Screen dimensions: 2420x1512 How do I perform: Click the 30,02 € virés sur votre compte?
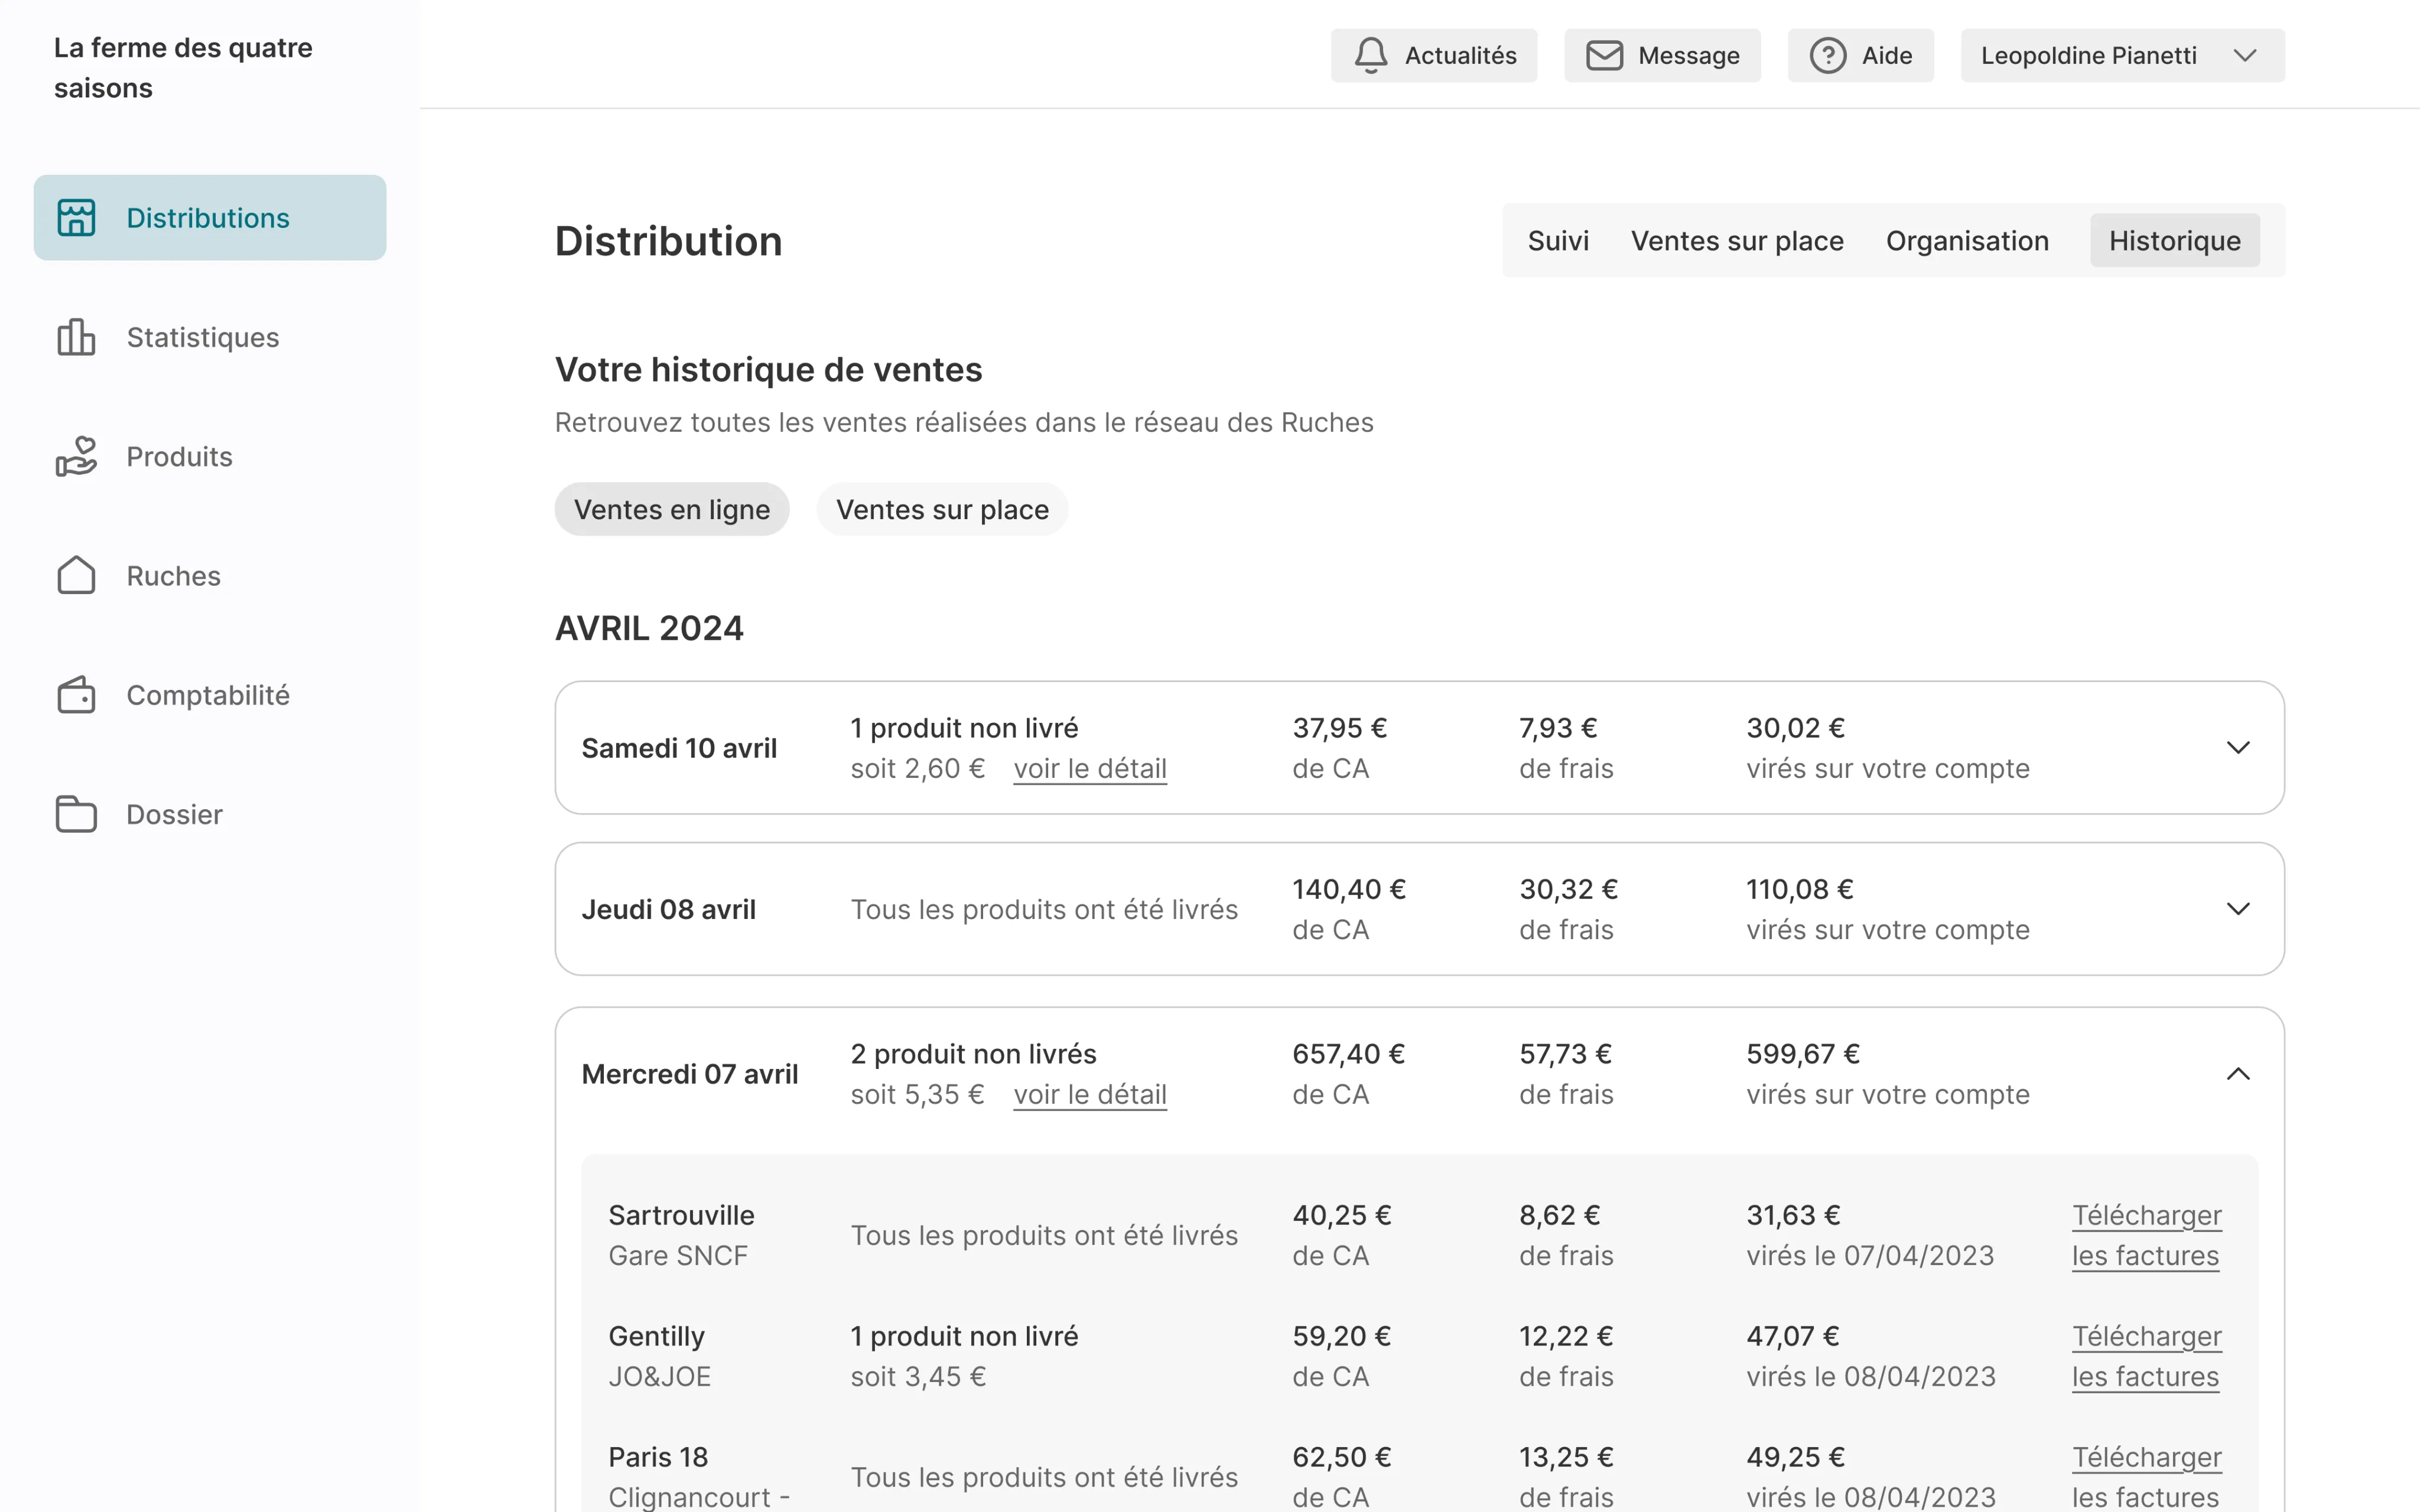click(x=1888, y=748)
